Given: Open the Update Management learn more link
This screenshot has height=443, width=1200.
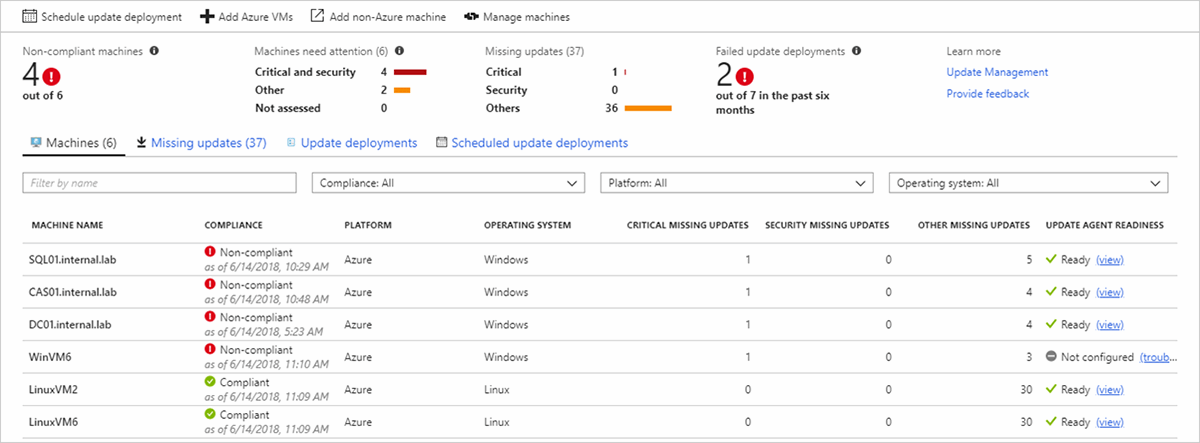Looking at the screenshot, I should click(x=997, y=72).
